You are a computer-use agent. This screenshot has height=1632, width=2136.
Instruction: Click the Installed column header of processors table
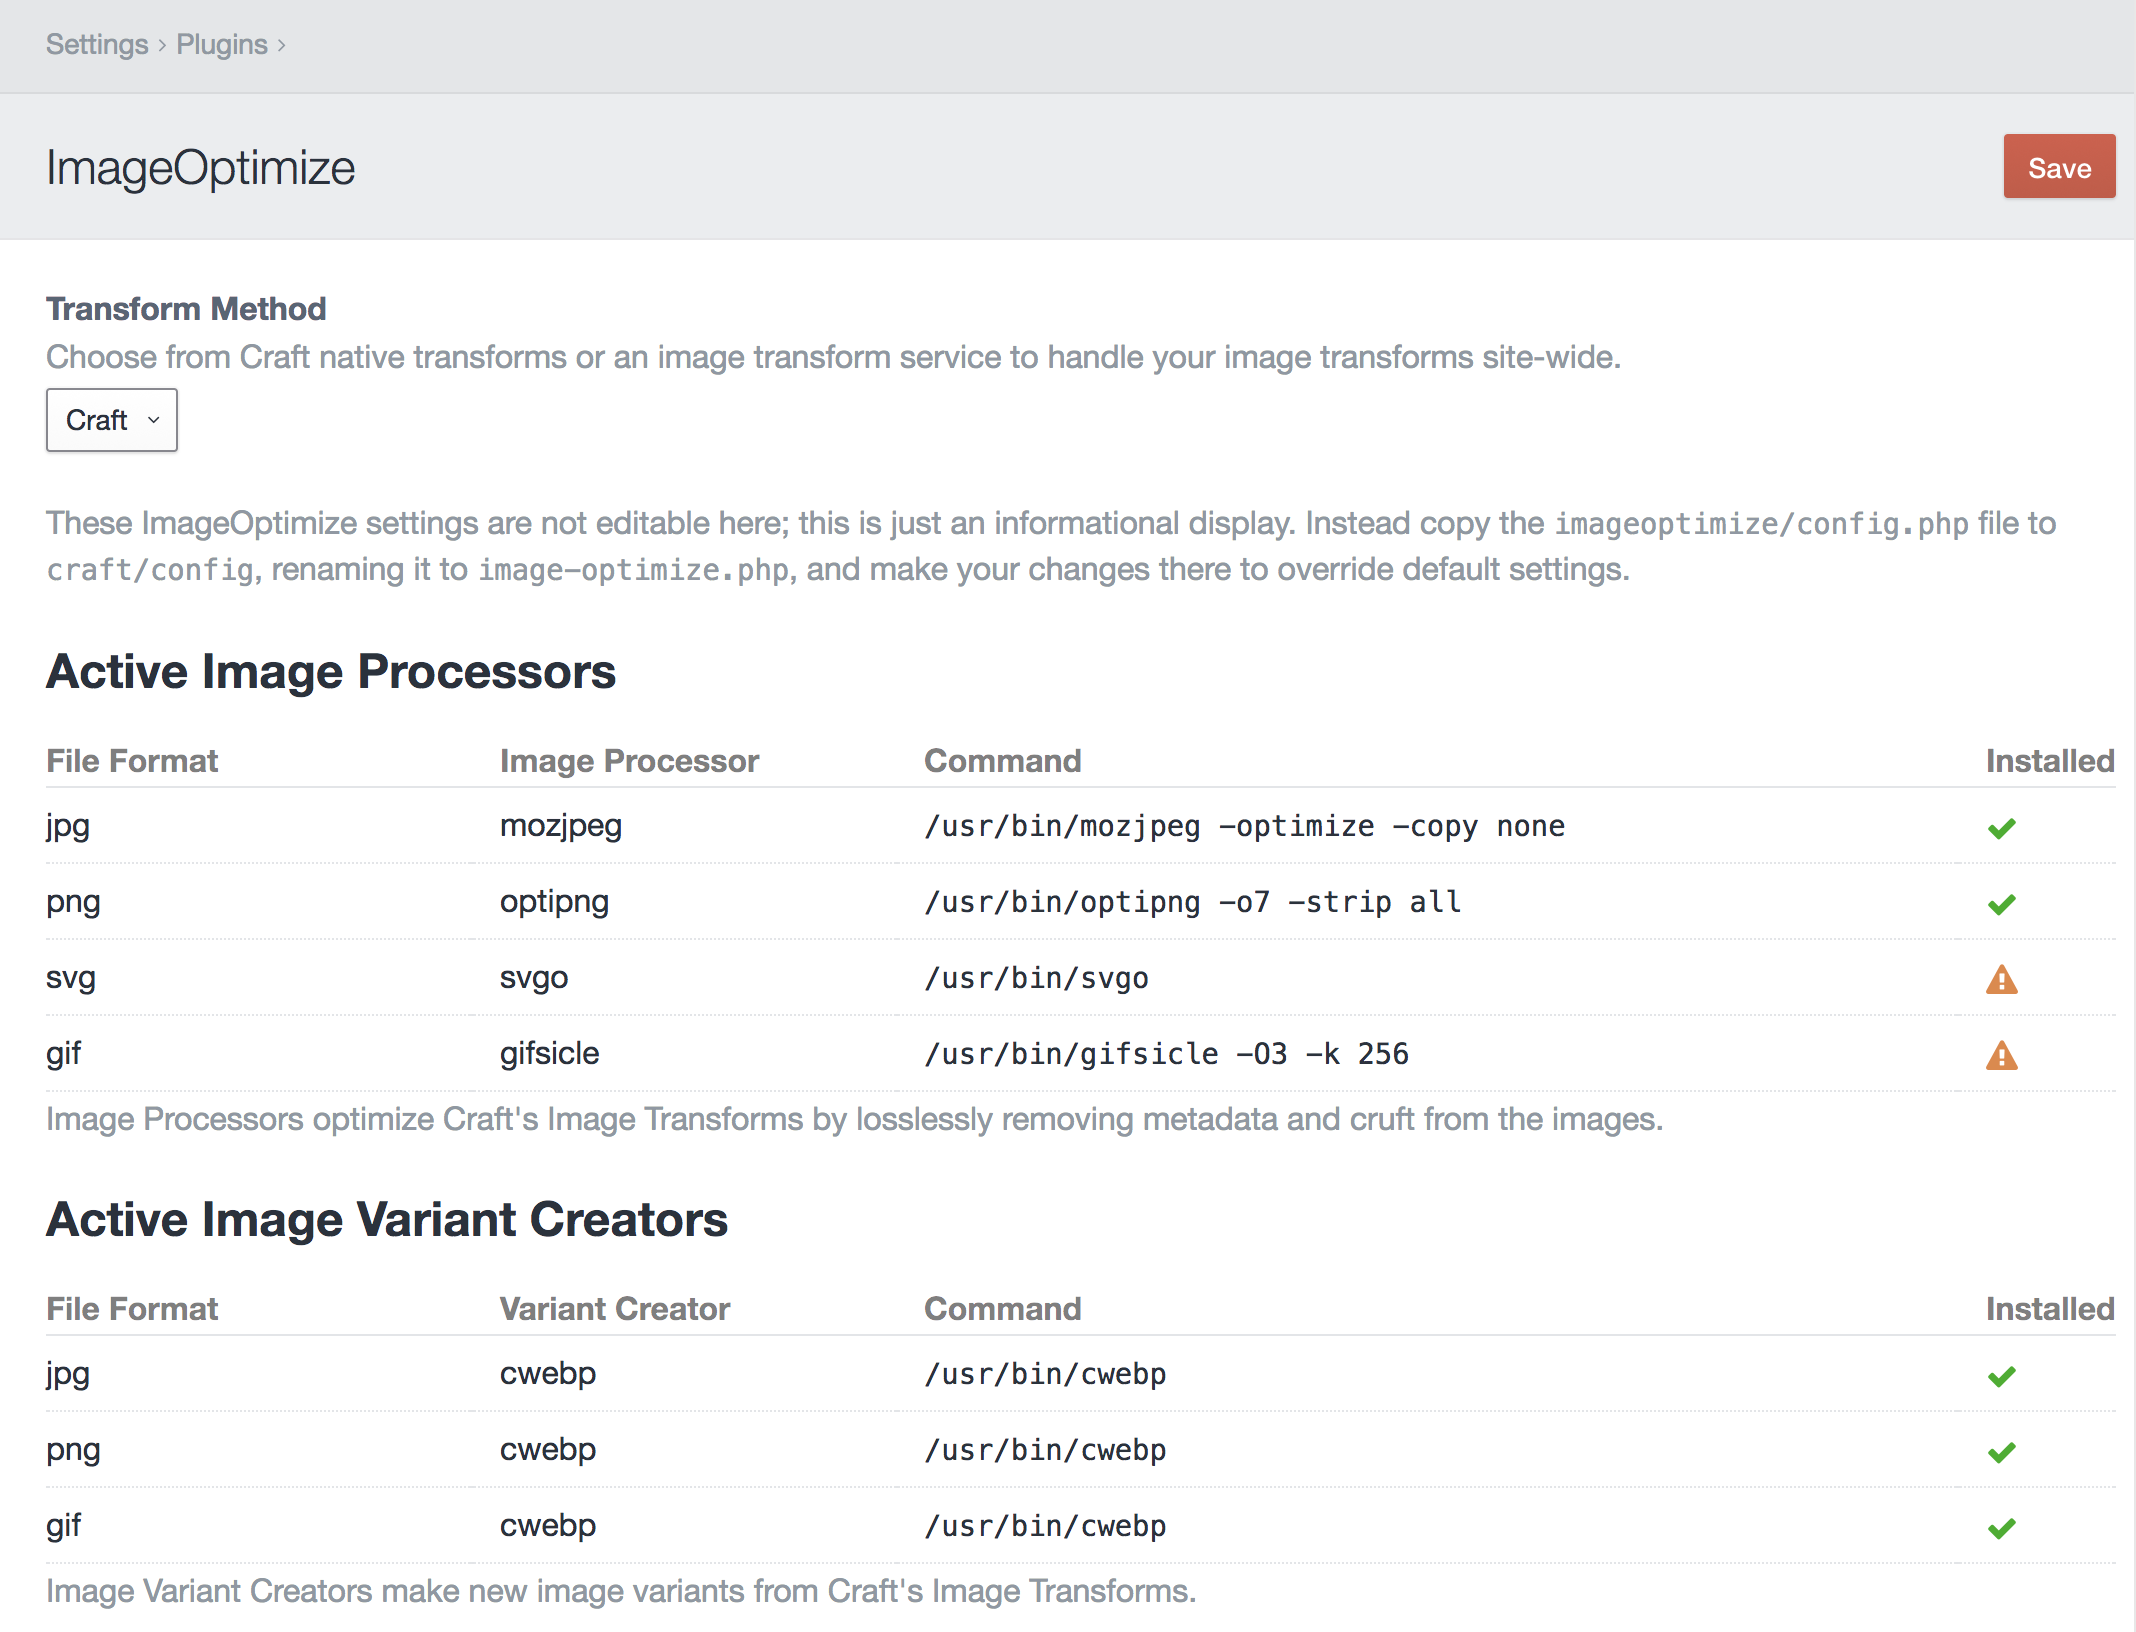point(2049,761)
